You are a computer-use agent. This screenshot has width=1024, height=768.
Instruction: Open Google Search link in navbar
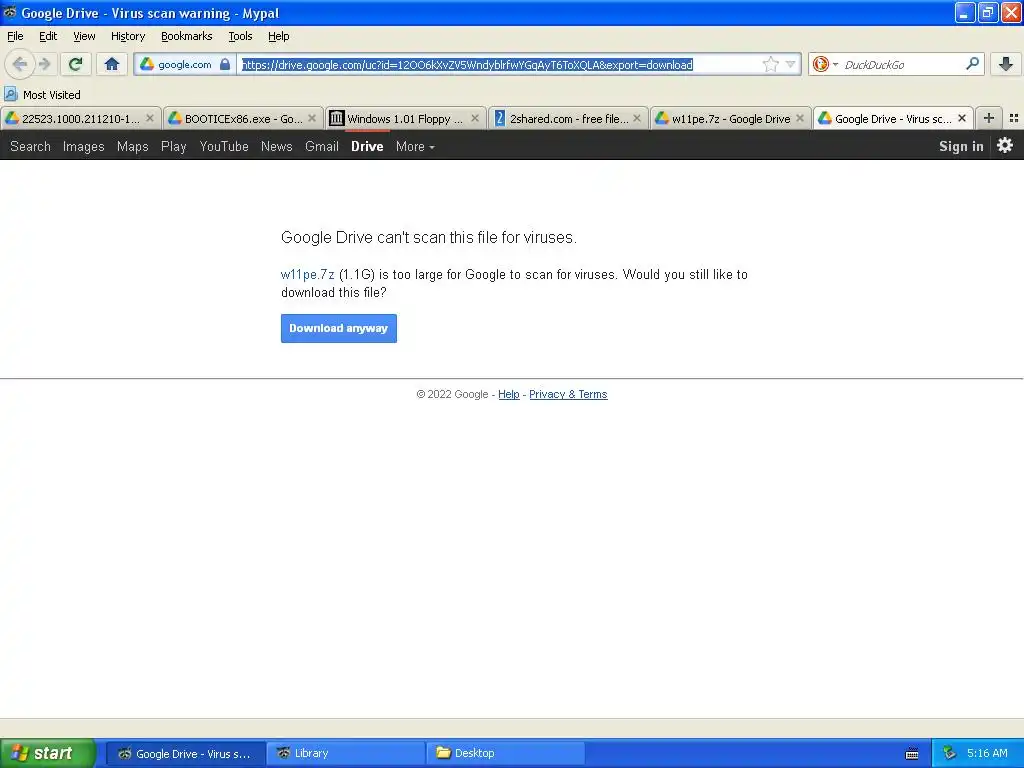pyautogui.click(x=30, y=146)
